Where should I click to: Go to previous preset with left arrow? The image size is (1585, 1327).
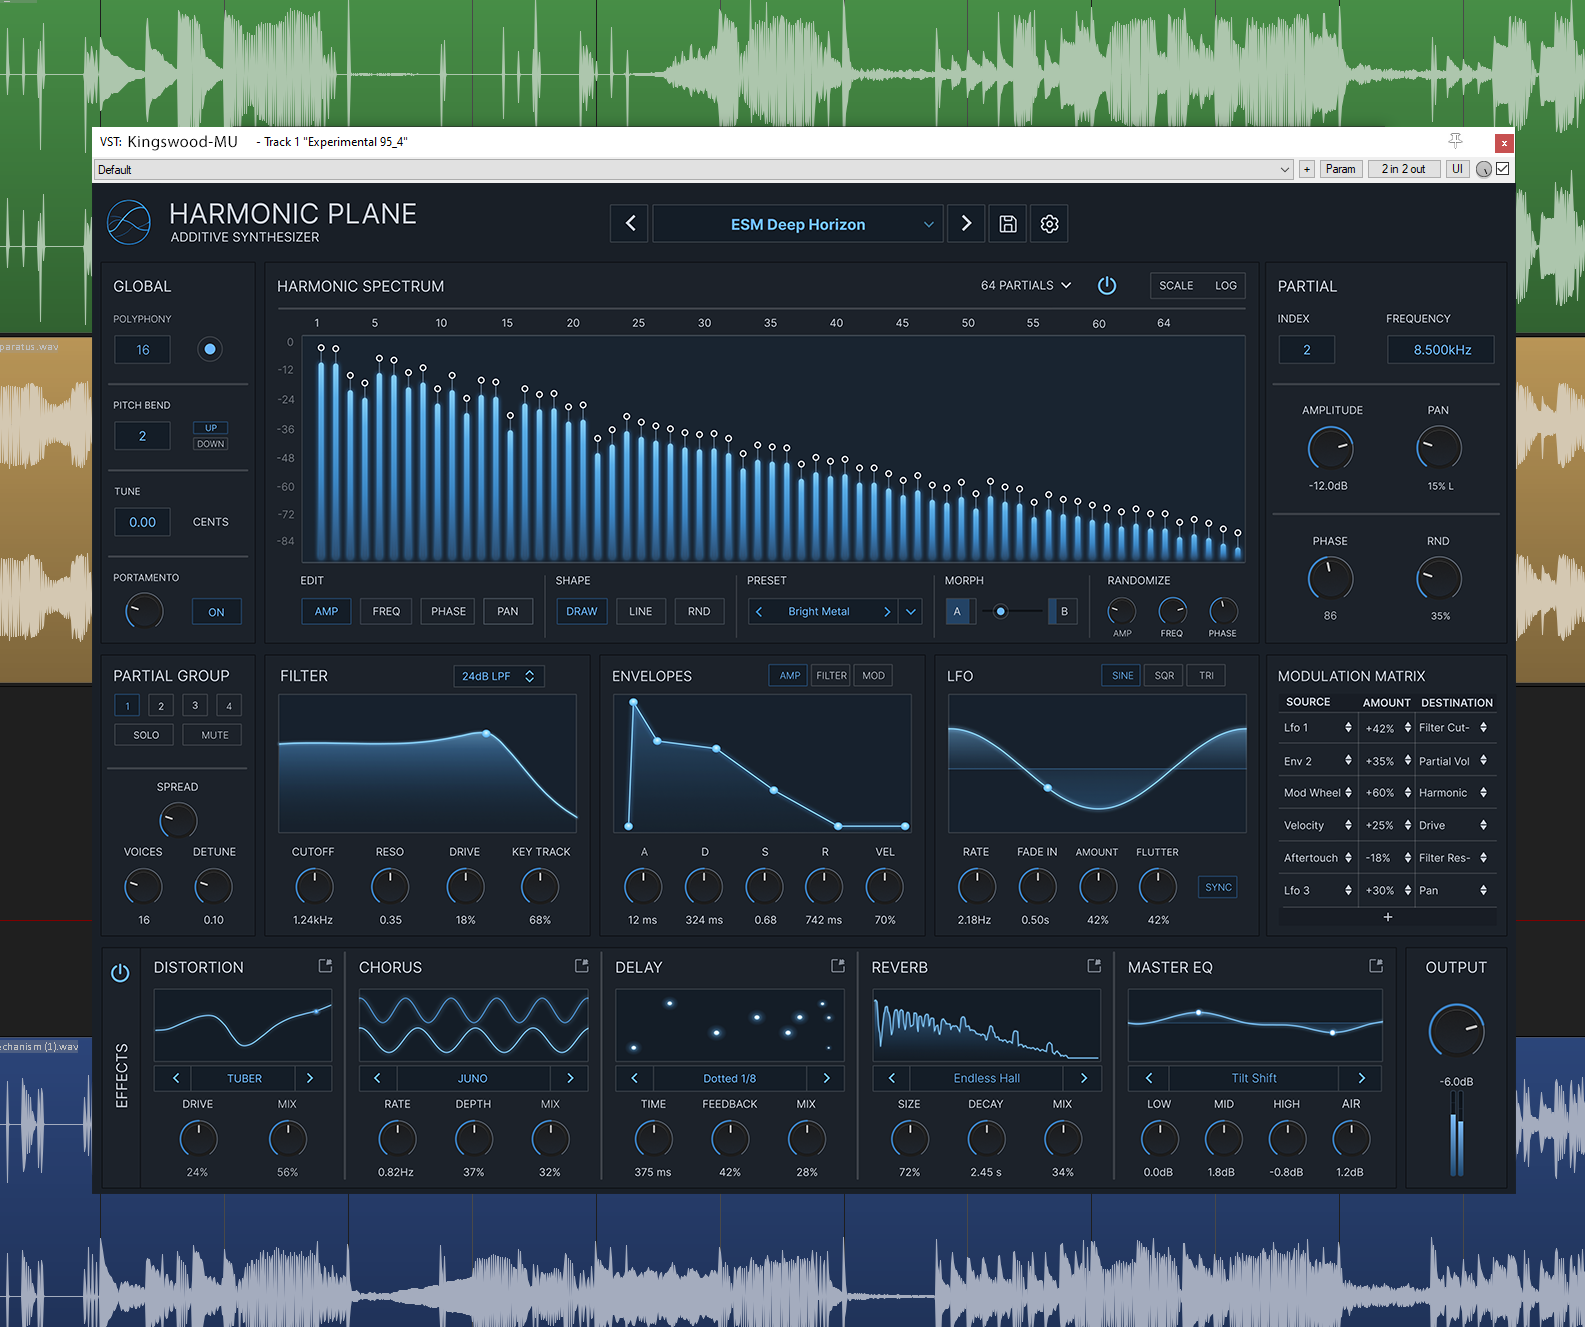[630, 224]
